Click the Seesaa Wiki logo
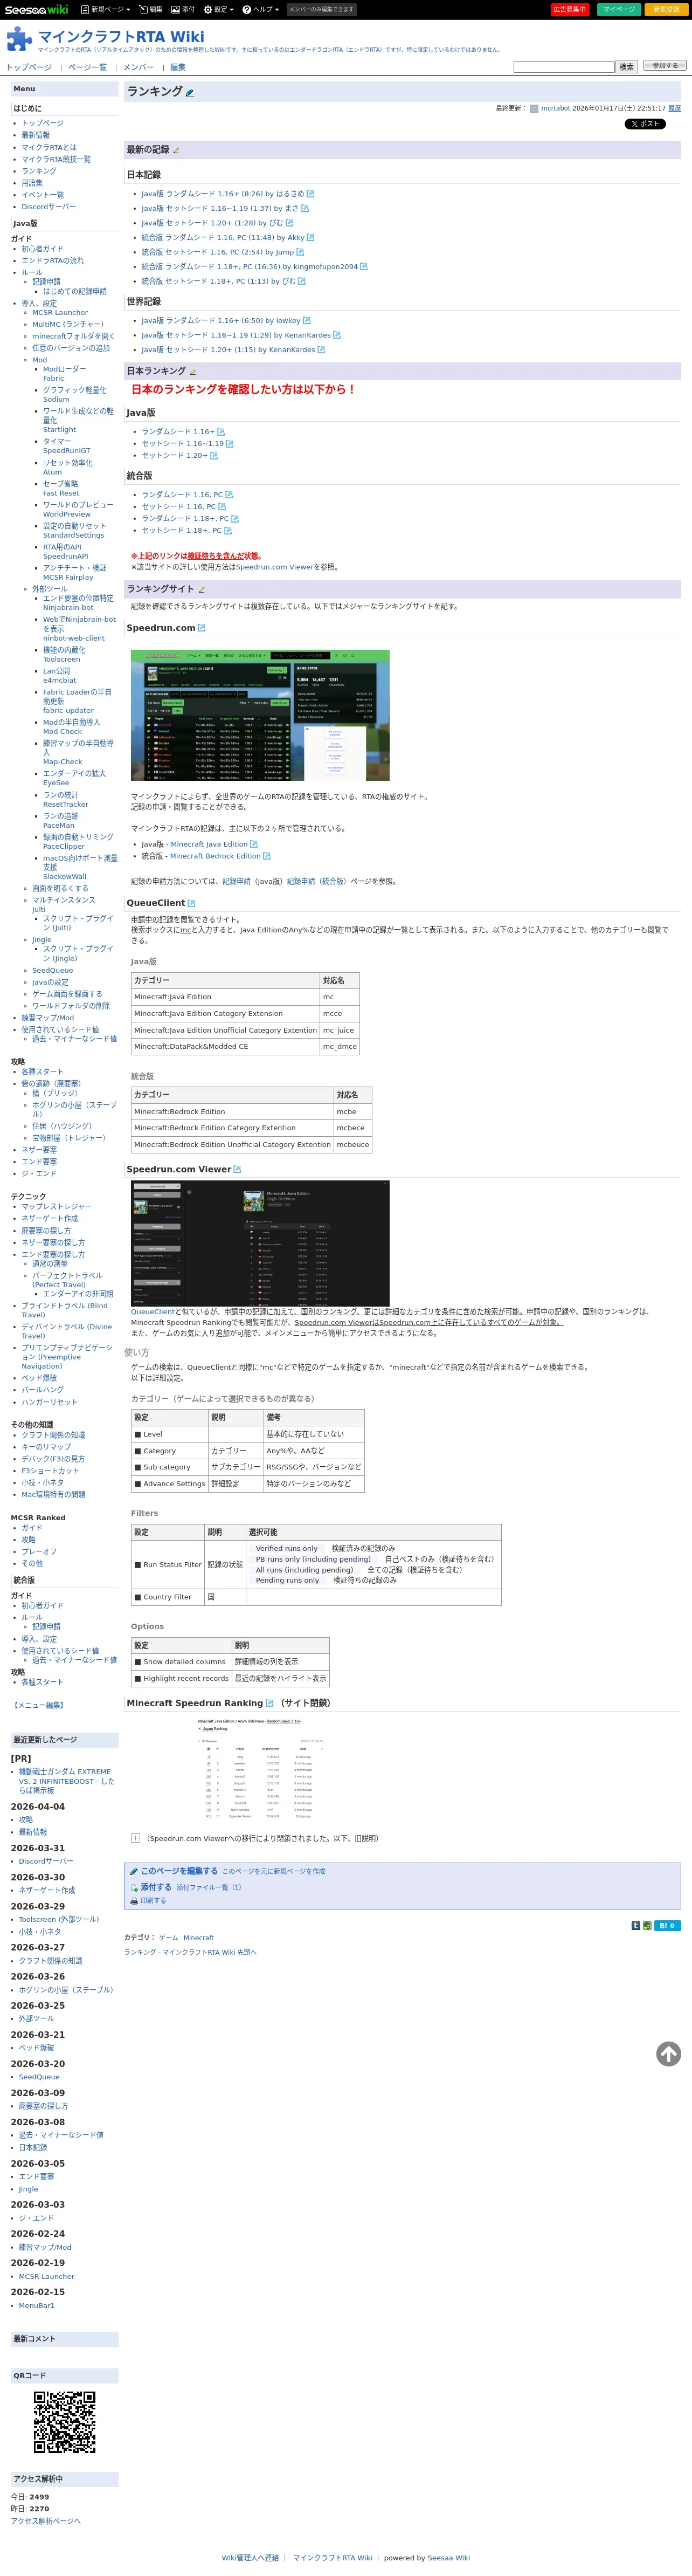Image resolution: width=692 pixels, height=2576 pixels. 36,9
